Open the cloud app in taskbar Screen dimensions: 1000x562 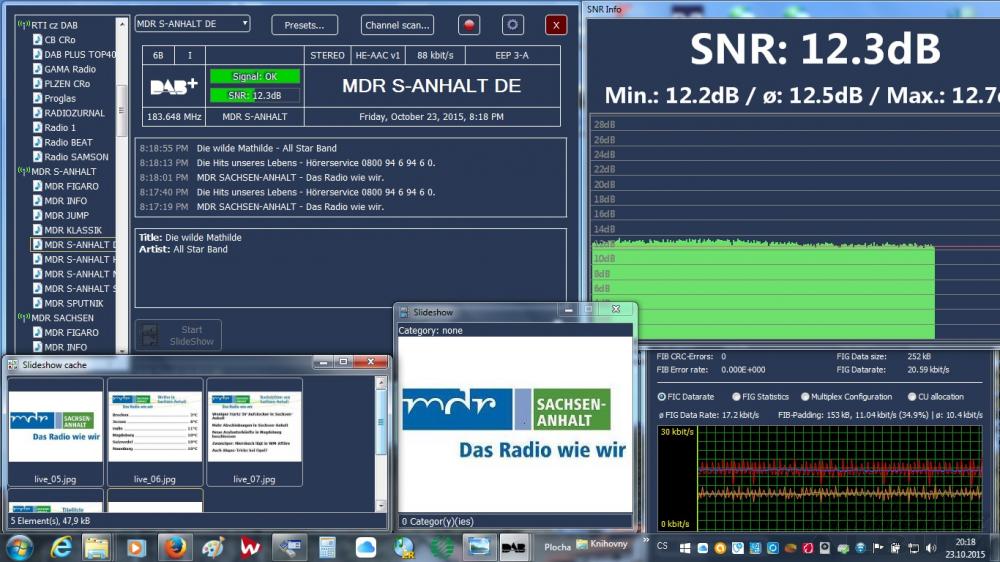[366, 548]
